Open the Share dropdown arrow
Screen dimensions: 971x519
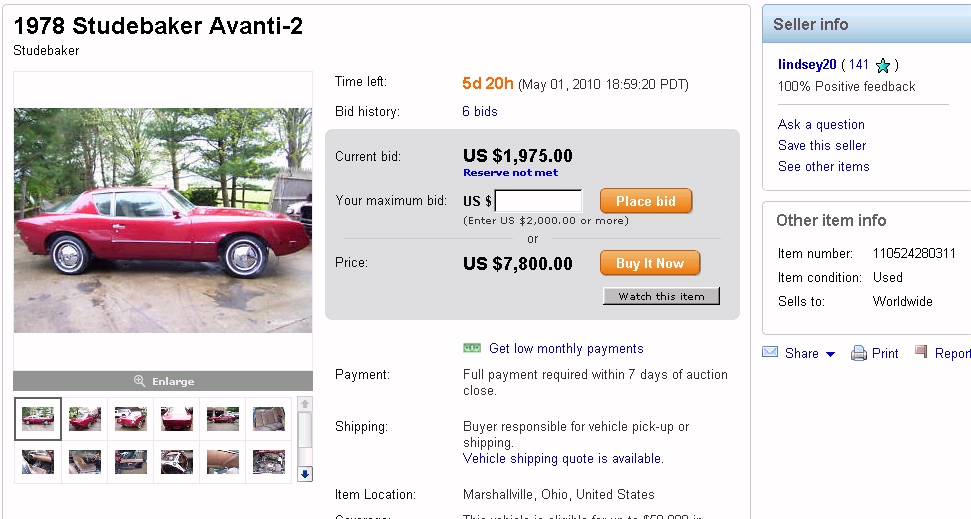point(830,354)
